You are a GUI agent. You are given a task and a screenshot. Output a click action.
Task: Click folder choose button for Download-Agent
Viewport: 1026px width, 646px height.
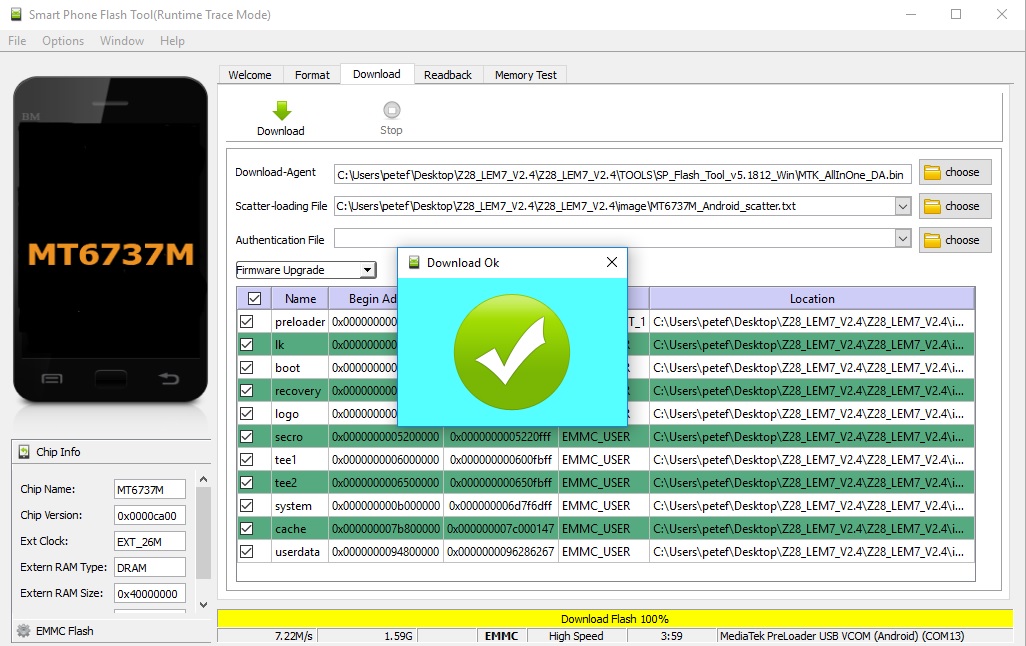click(955, 172)
